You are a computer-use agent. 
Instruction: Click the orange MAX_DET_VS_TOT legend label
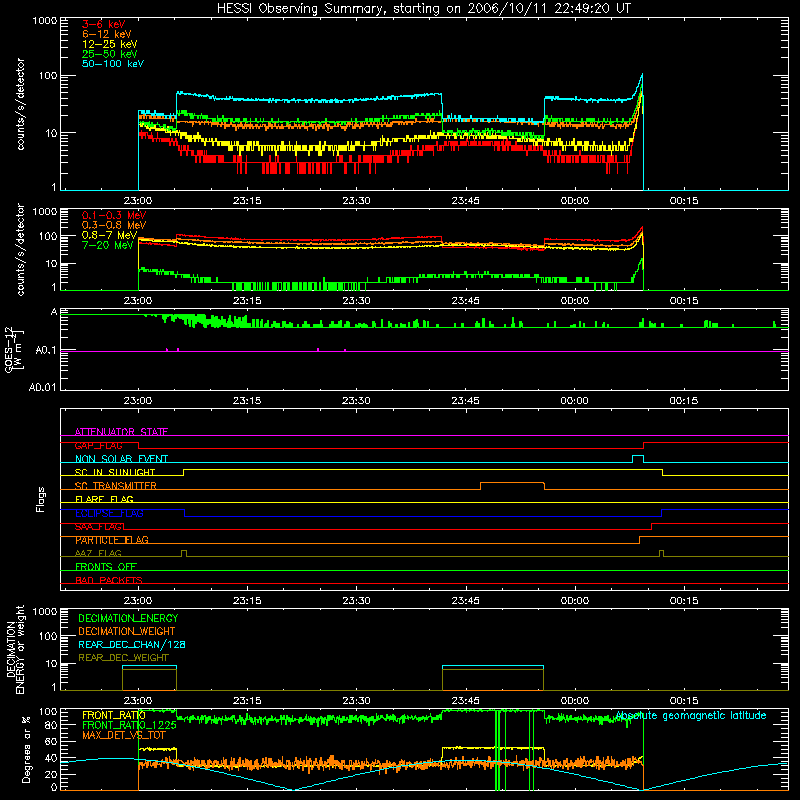click(x=124, y=735)
